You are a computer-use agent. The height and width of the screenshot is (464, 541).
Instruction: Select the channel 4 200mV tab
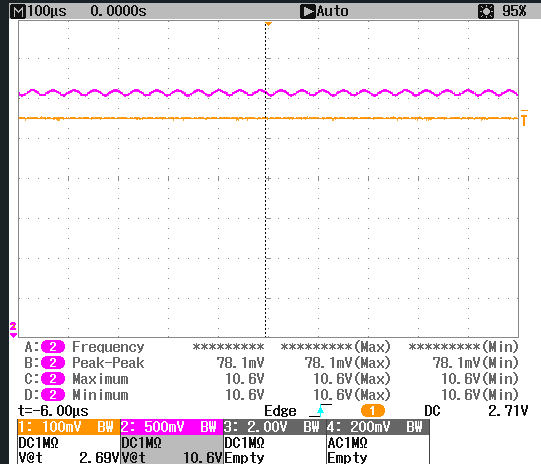tap(378, 427)
